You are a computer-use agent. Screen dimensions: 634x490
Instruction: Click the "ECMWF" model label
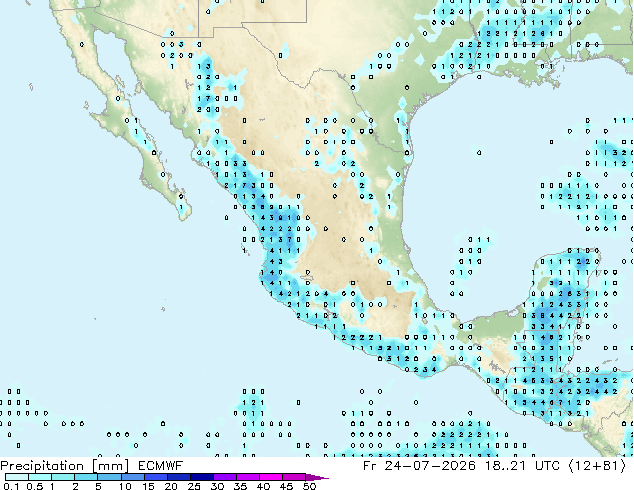coord(161,466)
